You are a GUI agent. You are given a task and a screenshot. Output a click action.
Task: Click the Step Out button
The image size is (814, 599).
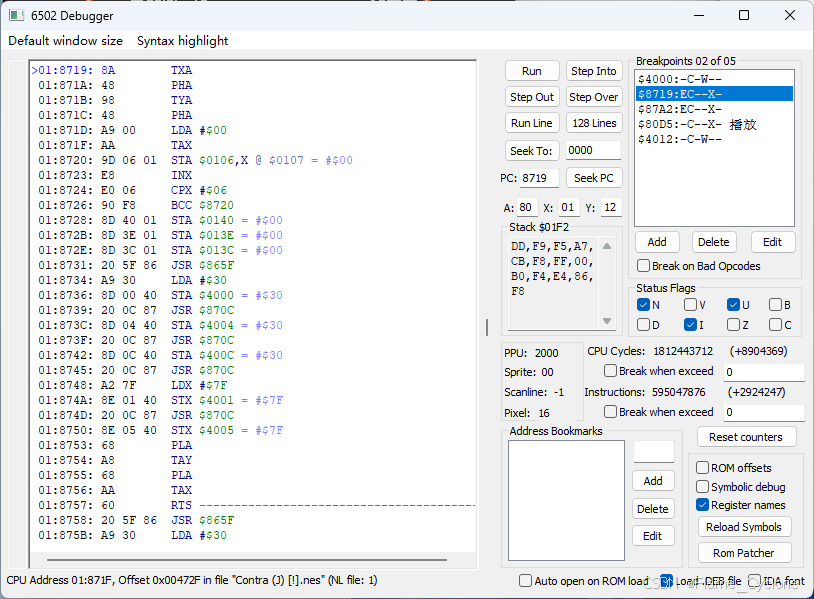(532, 97)
